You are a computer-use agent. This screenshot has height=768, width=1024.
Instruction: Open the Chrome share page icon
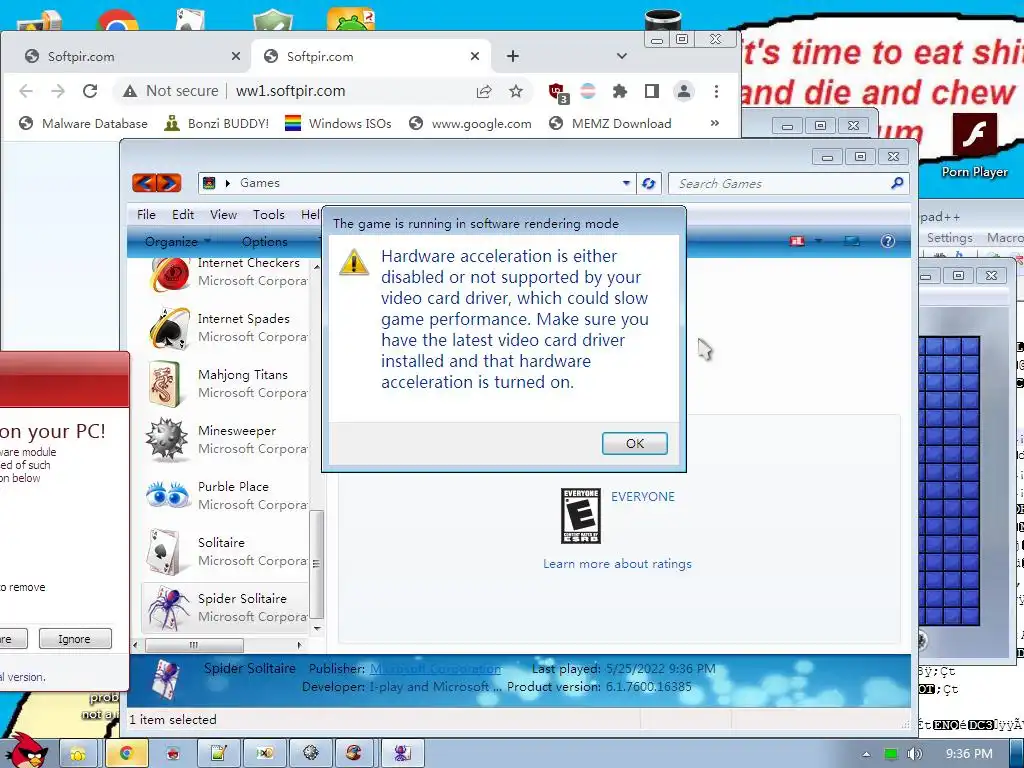point(484,91)
